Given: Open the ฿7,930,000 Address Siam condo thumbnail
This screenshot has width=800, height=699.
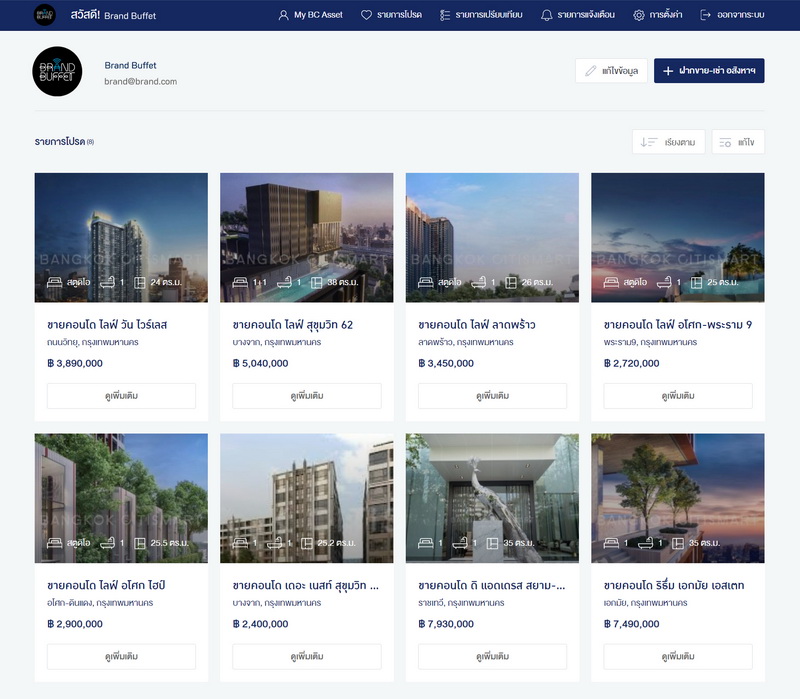Looking at the screenshot, I should (492, 497).
